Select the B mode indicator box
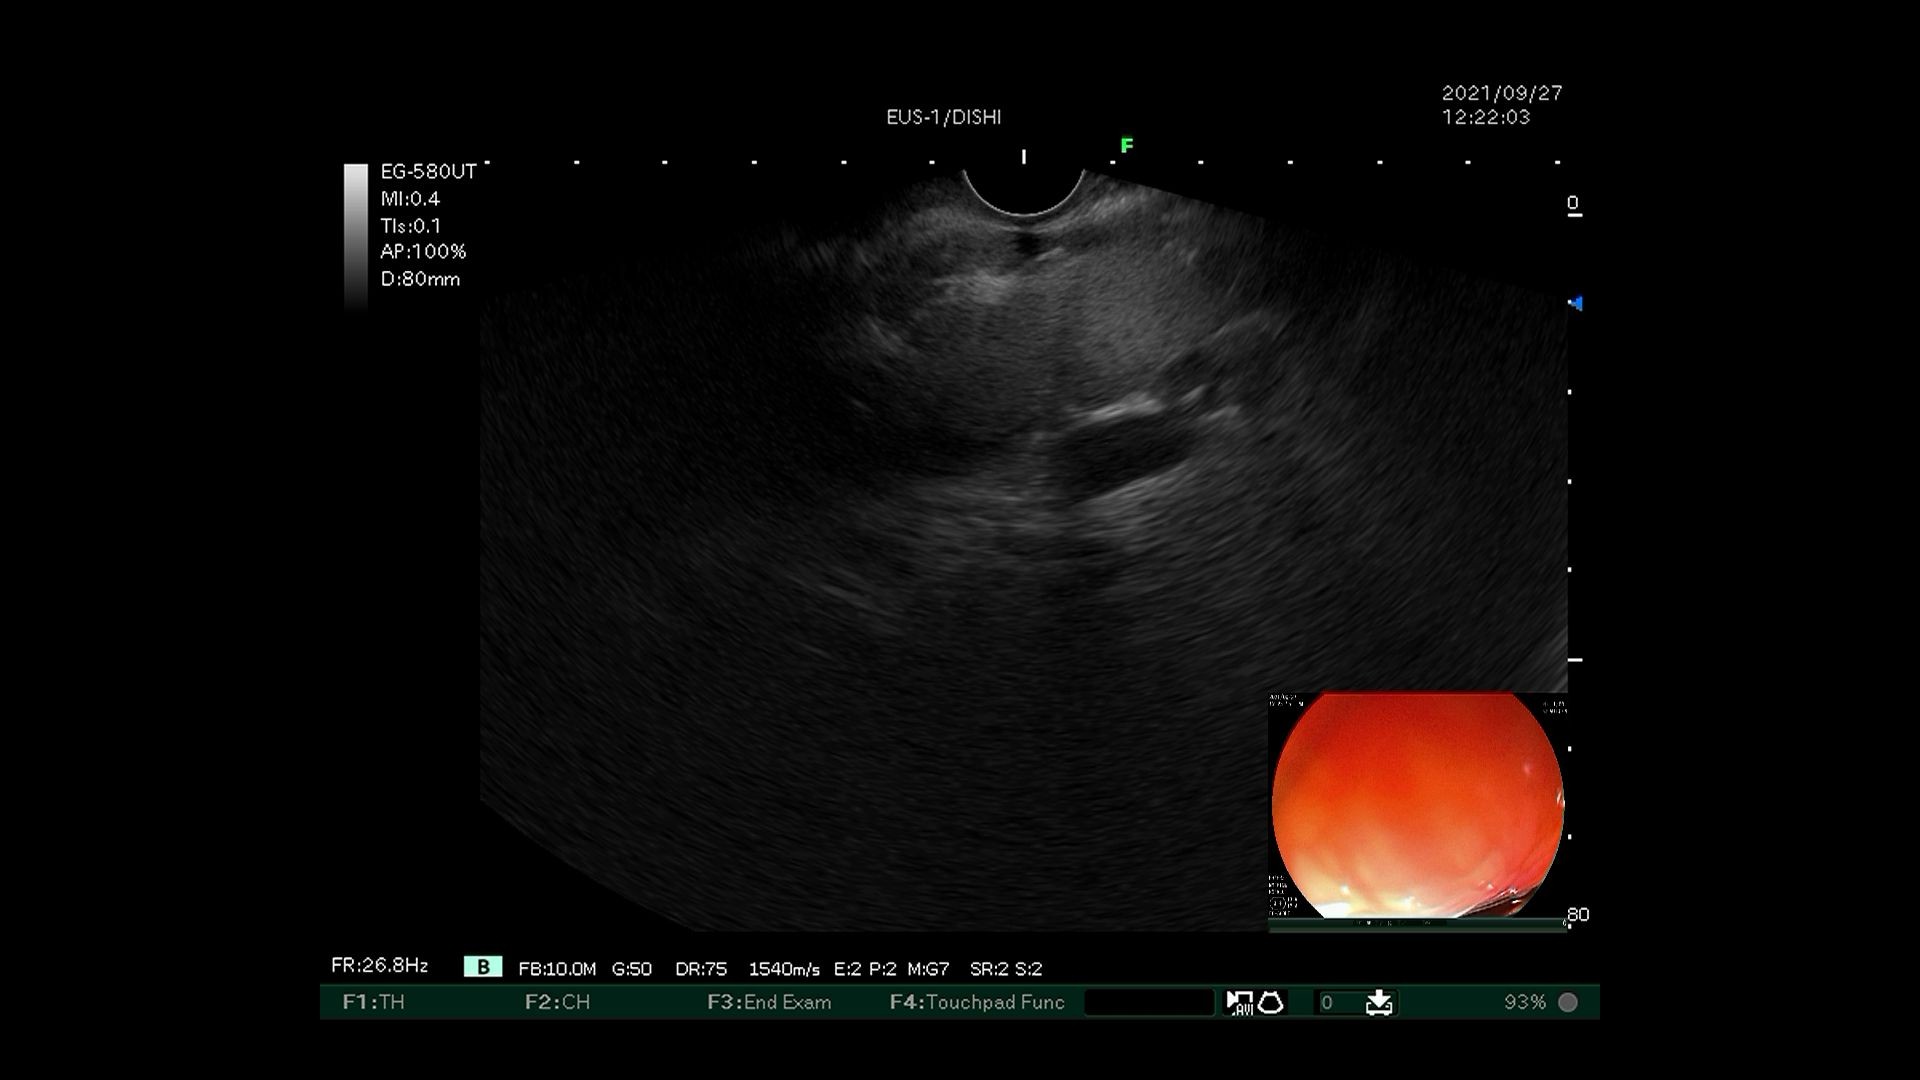 click(483, 967)
